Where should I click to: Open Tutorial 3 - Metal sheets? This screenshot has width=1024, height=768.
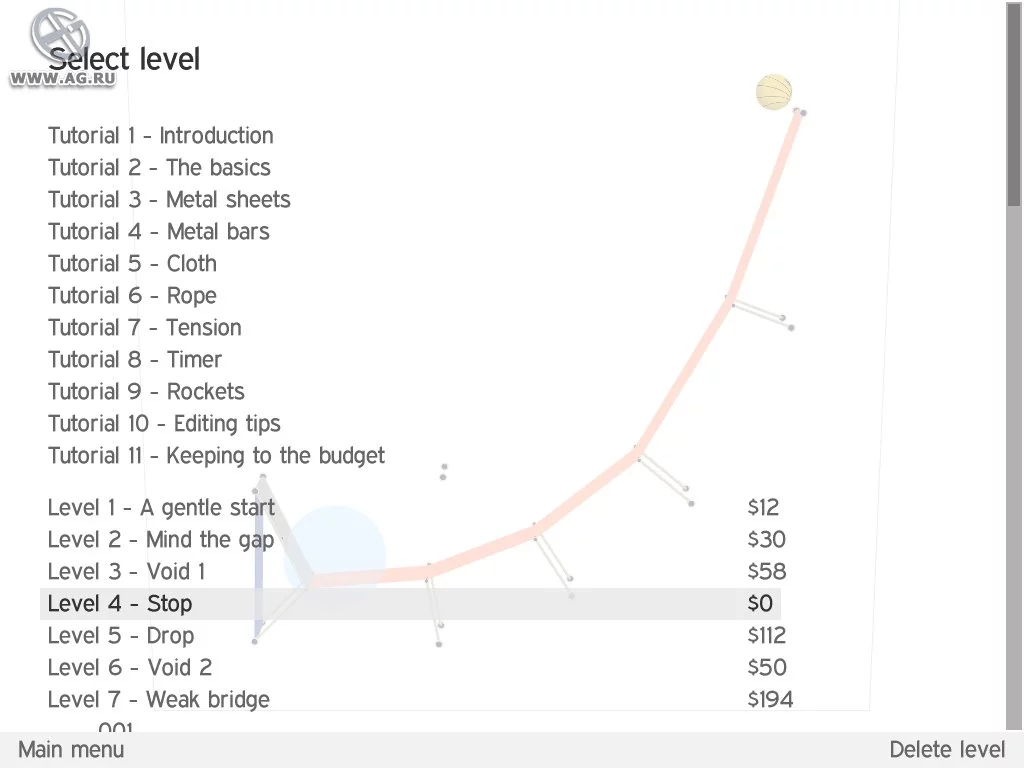click(x=169, y=200)
